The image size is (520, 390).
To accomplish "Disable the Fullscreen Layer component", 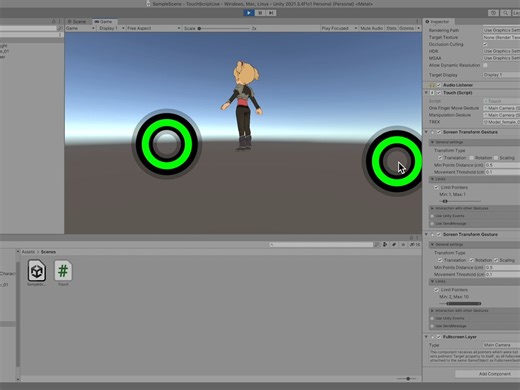I will point(439,337).
